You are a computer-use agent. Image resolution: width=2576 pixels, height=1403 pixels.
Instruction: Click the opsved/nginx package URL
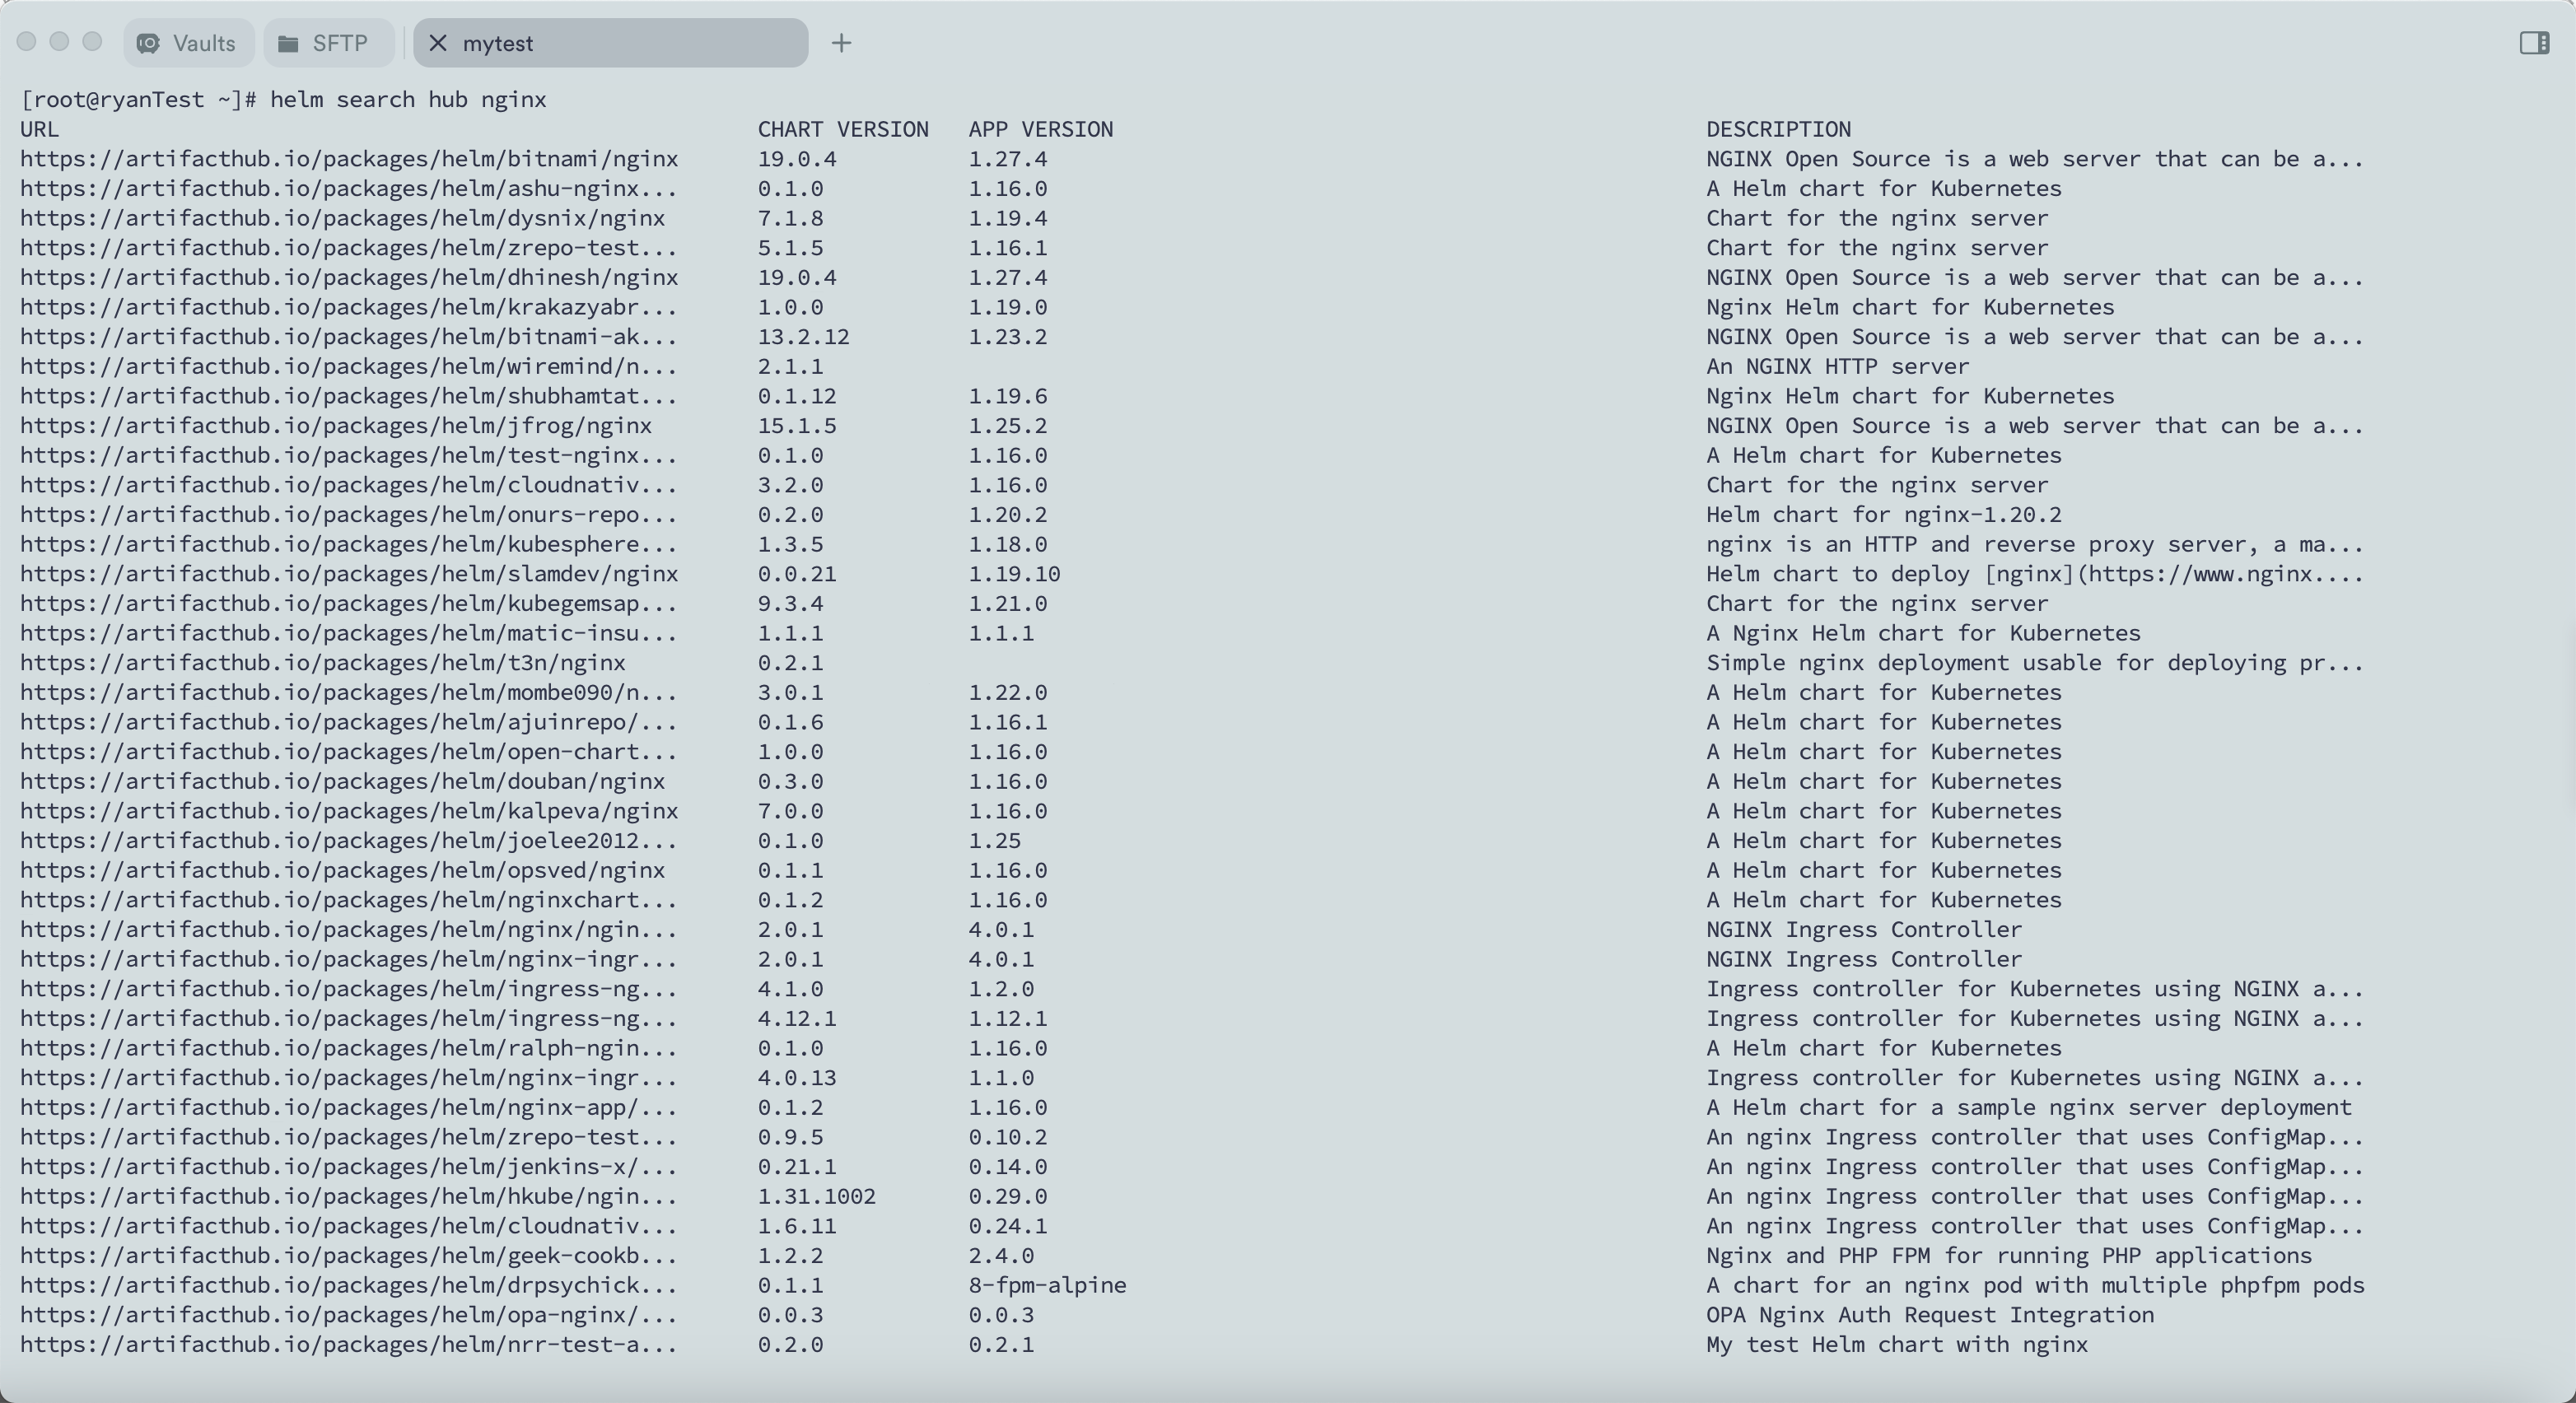coord(342,870)
